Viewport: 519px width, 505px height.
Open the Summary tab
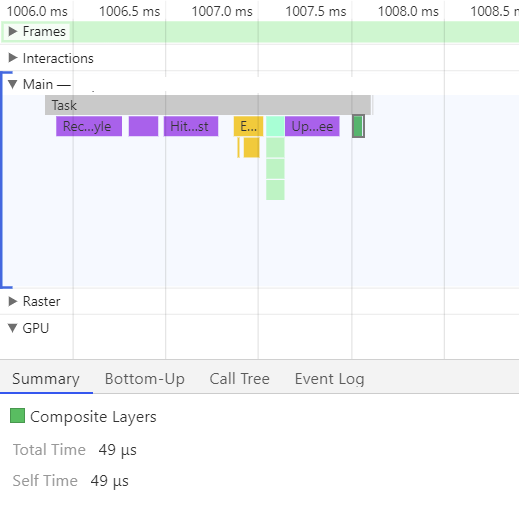pyautogui.click(x=46, y=379)
